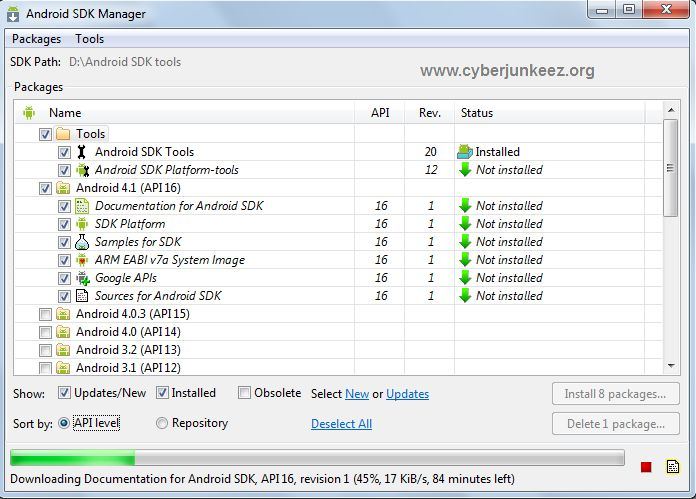Image resolution: width=696 pixels, height=499 pixels.
Task: Click the Android 3.2 (API 13) folder icon
Action: point(63,350)
